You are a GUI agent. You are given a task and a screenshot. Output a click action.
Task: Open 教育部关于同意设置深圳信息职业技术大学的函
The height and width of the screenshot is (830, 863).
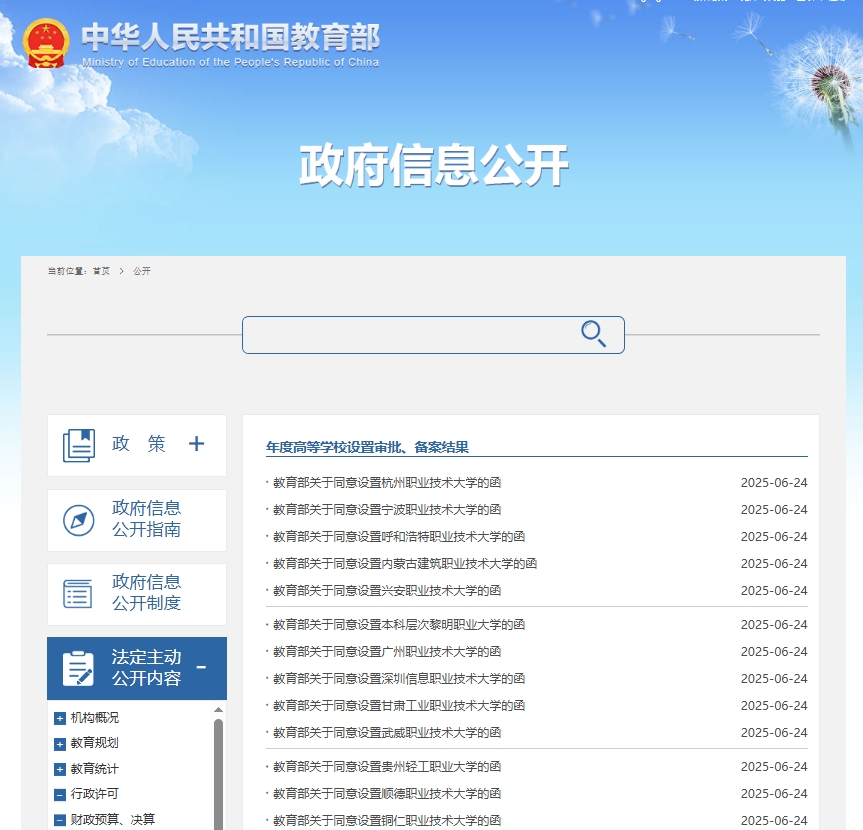click(400, 678)
